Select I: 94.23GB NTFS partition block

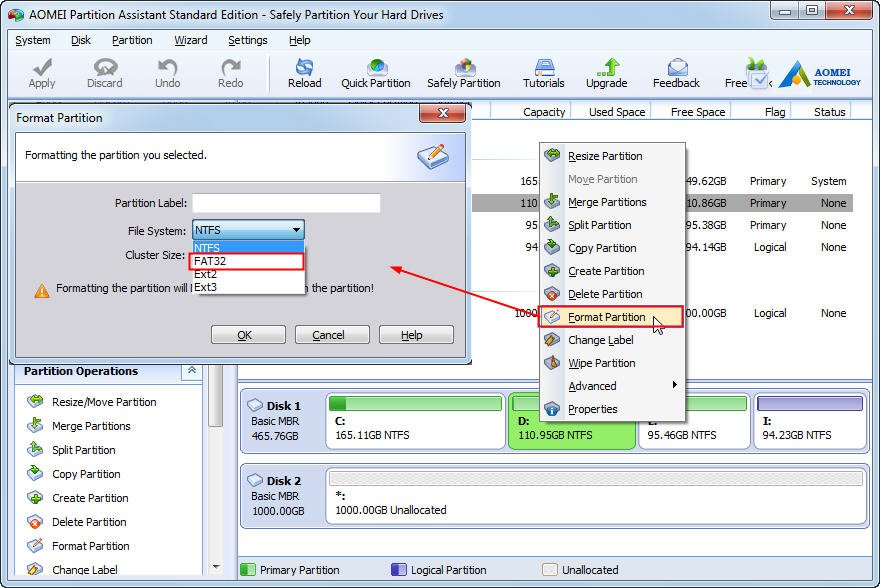[x=809, y=421]
